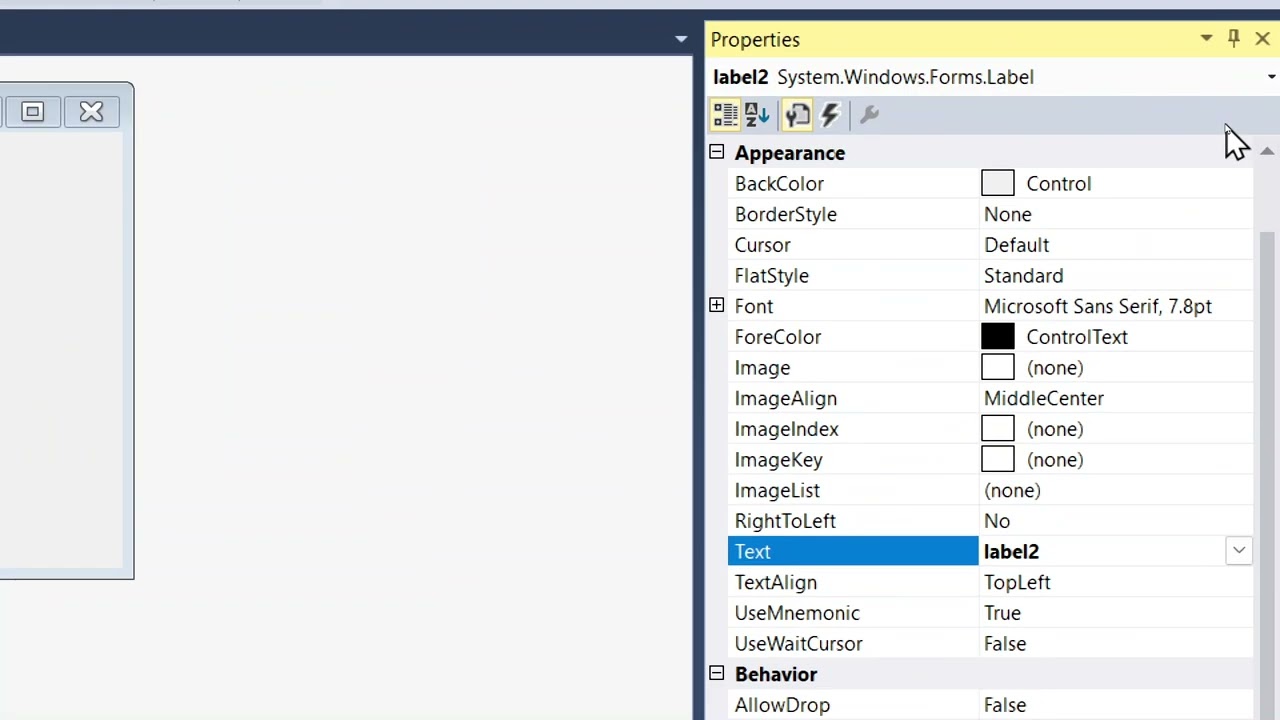Image resolution: width=1280 pixels, height=720 pixels.
Task: Click the ForeColor black color swatch
Action: [997, 337]
